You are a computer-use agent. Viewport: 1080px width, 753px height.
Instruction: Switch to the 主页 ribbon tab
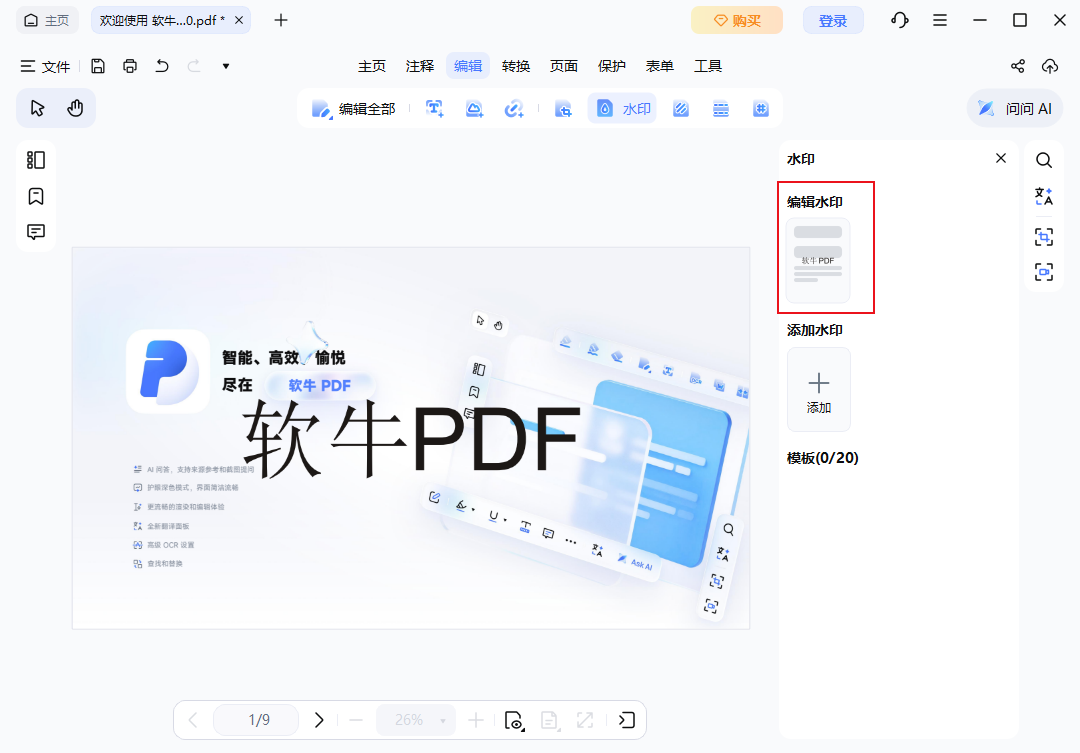click(372, 66)
